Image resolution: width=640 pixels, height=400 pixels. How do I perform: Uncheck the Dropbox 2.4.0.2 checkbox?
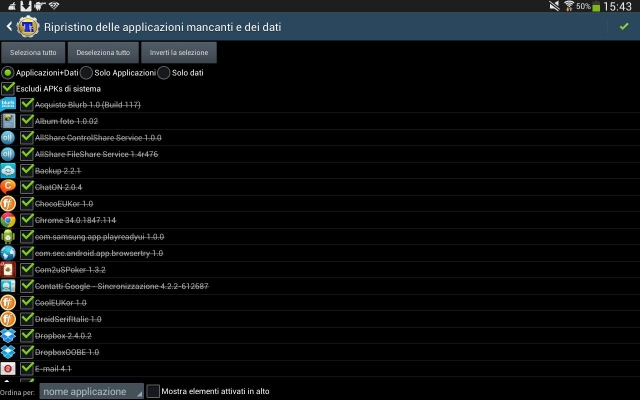[27, 336]
